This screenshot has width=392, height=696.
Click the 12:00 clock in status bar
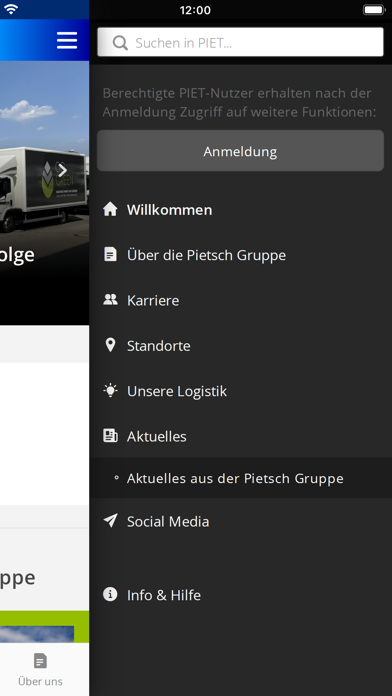195,10
